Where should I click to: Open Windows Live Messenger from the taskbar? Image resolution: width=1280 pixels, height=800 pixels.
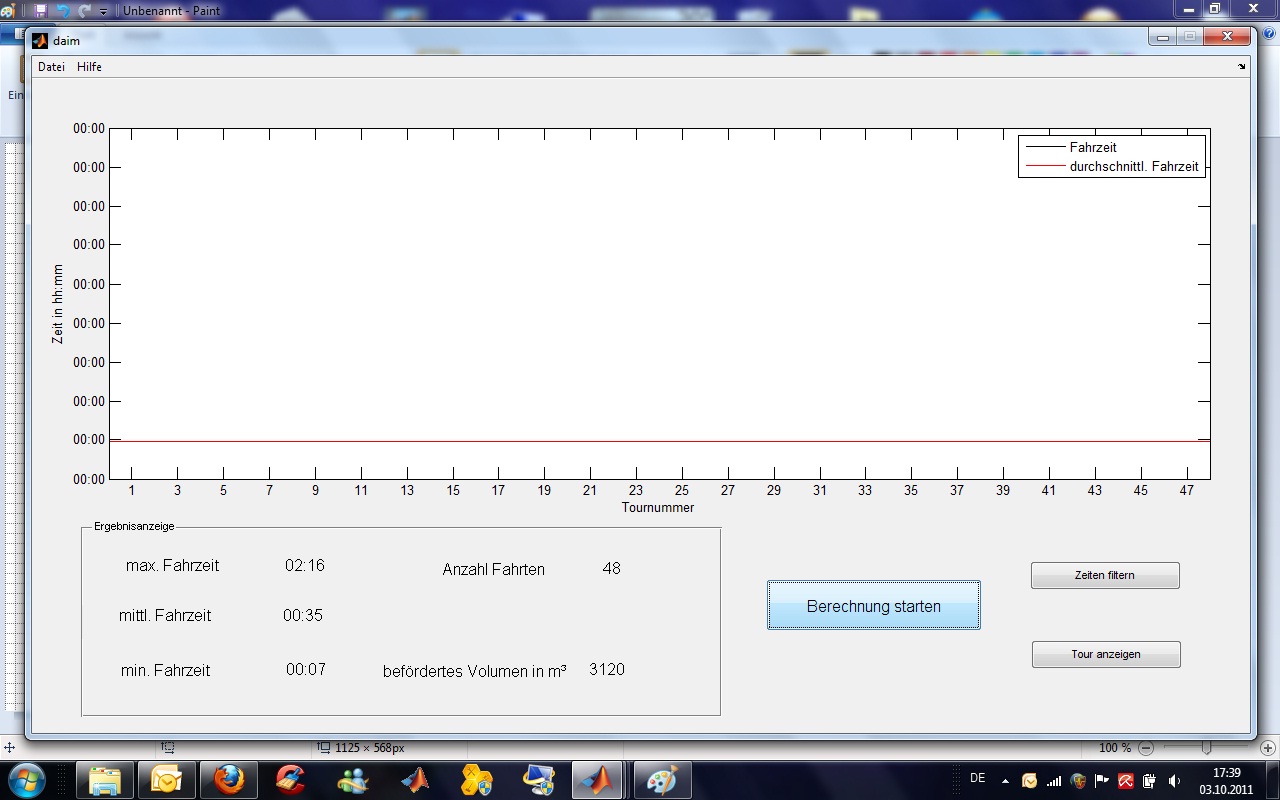pos(352,779)
